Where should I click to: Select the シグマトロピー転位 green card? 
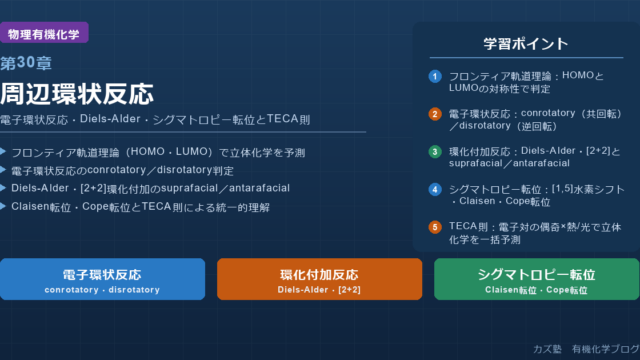(537, 279)
